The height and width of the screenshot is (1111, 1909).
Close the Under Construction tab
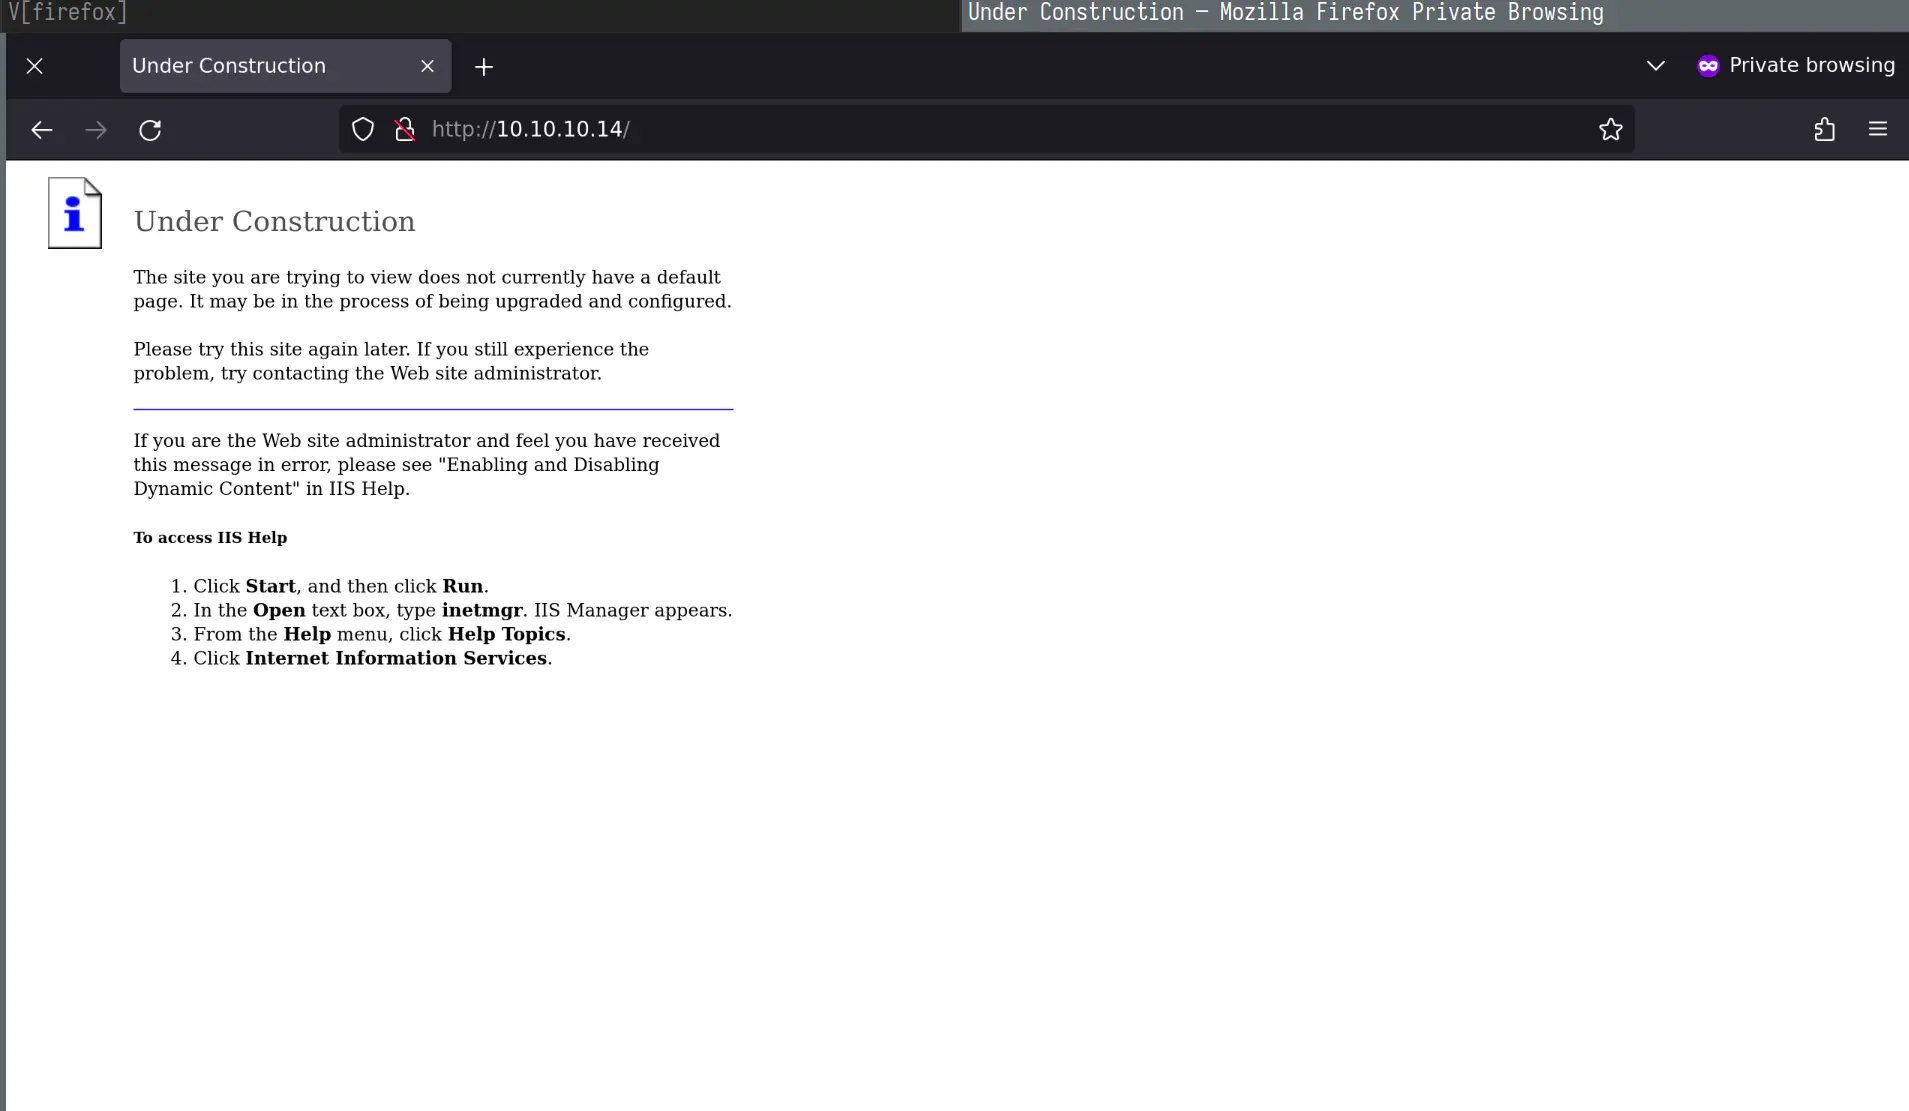pyautogui.click(x=427, y=66)
